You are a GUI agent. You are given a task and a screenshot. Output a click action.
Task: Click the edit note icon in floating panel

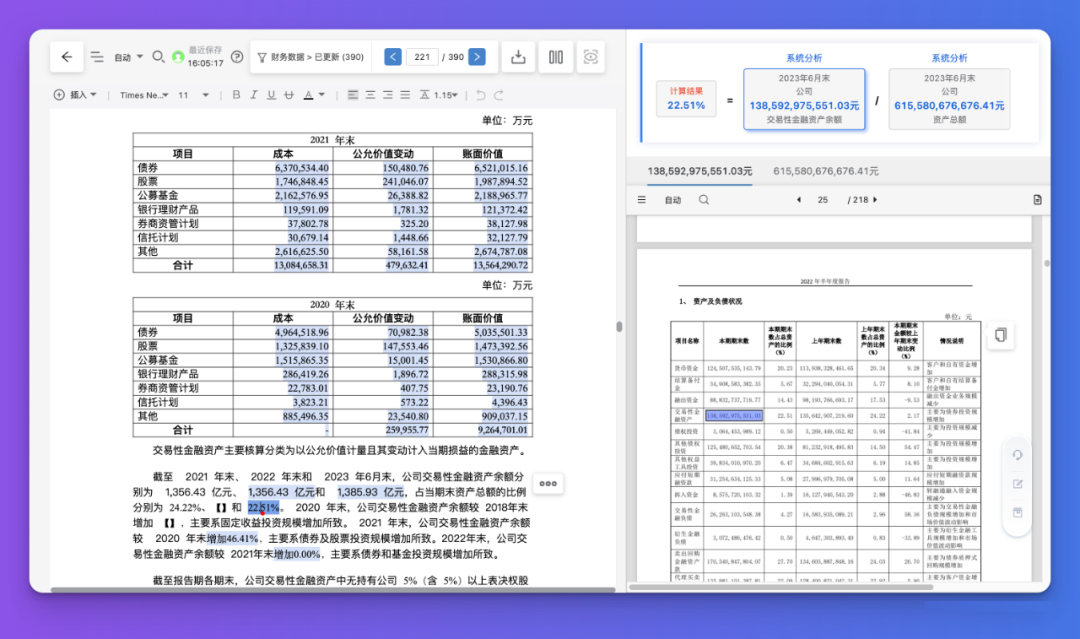coord(1017,484)
